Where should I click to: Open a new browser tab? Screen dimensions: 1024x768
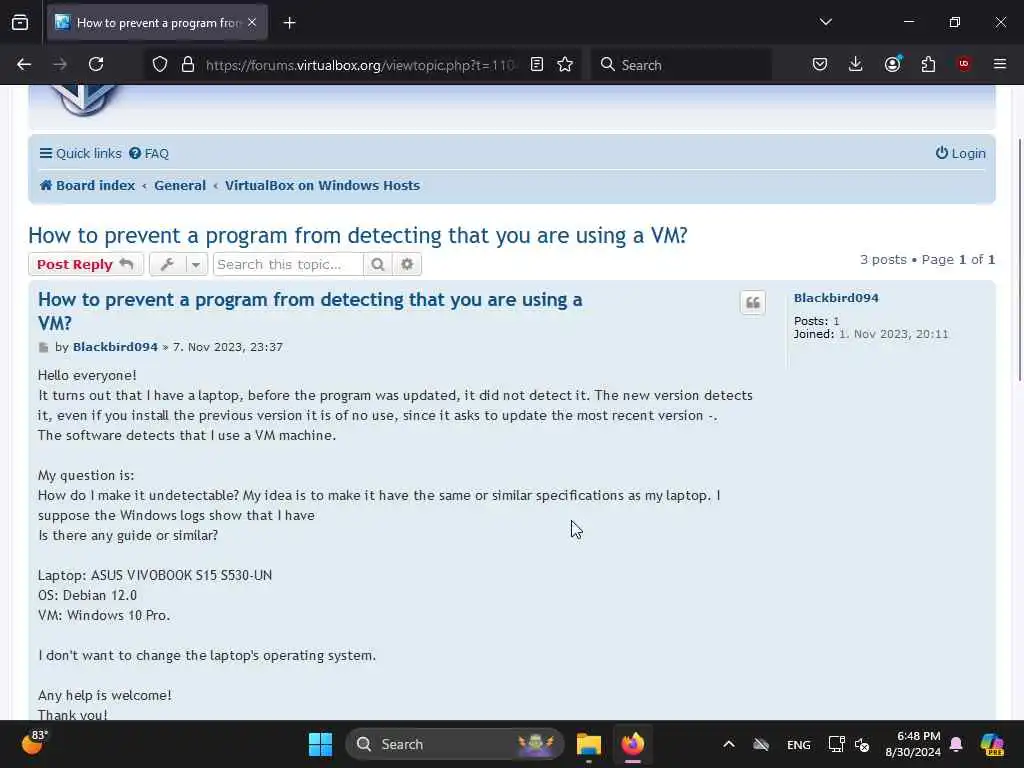tap(289, 23)
